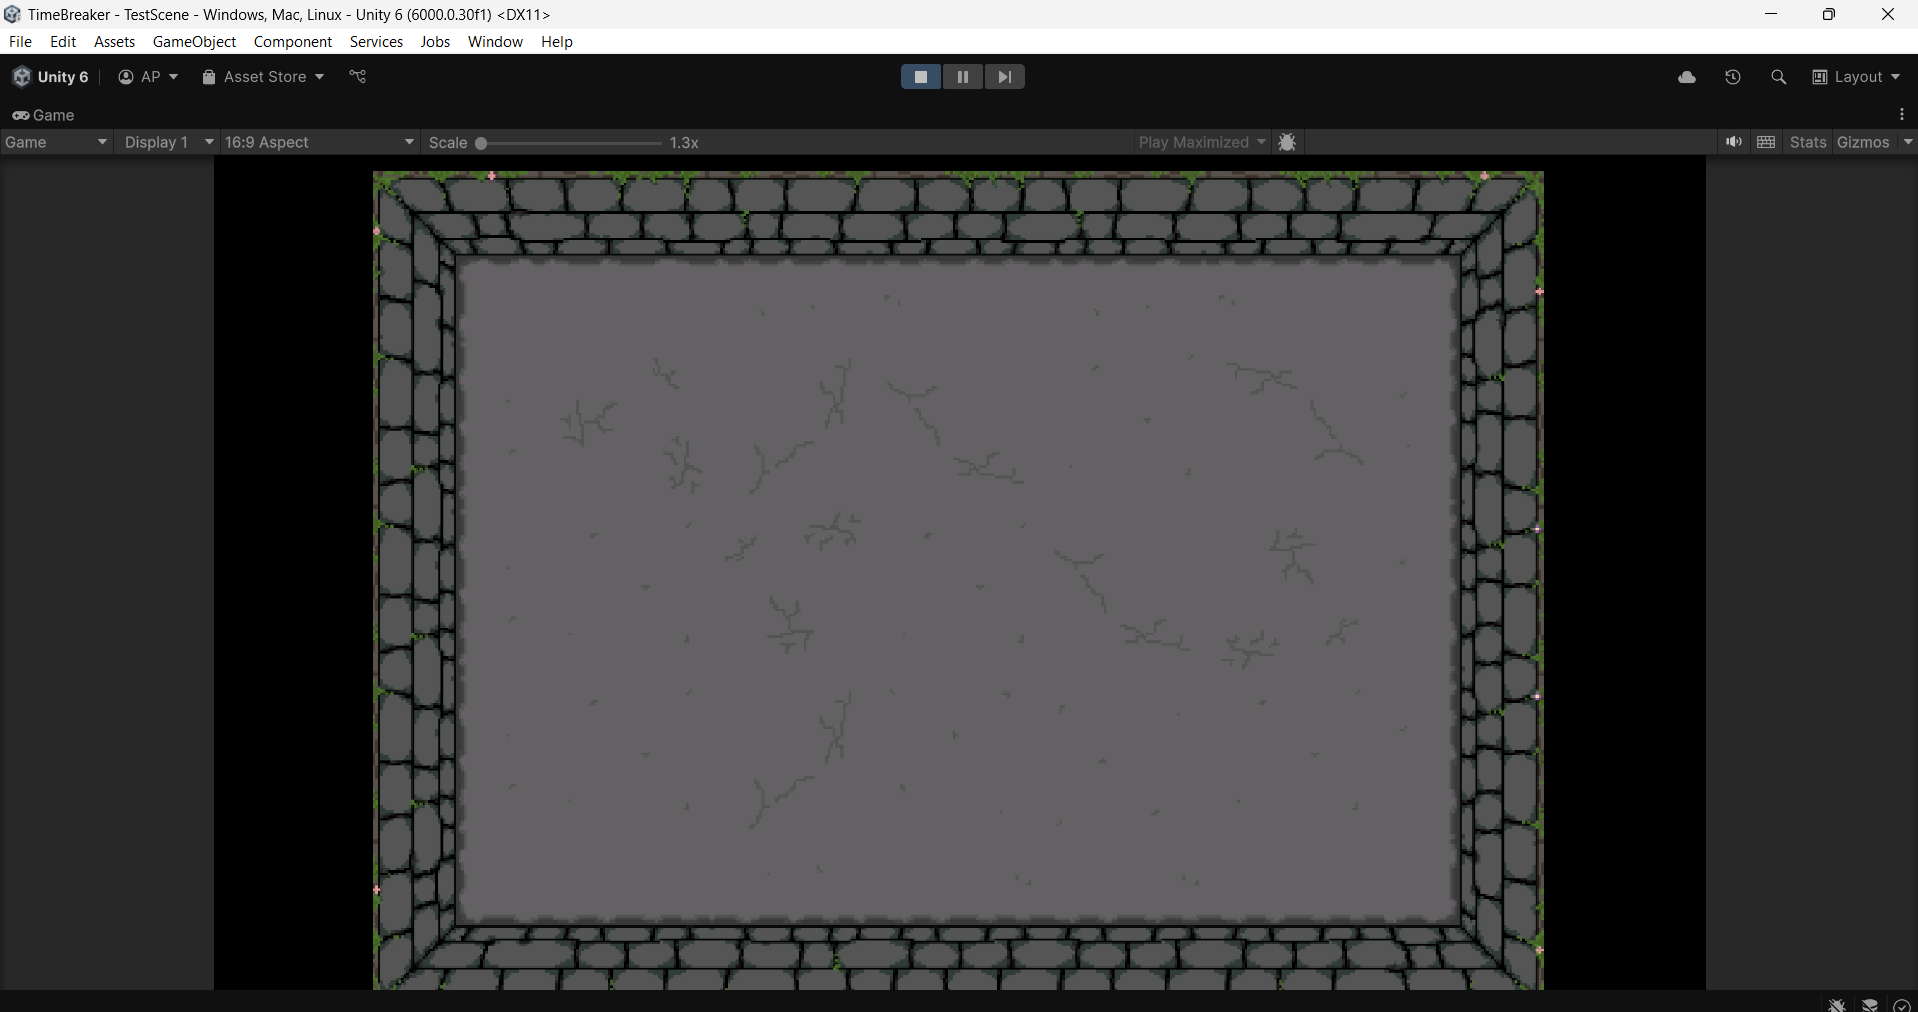Open the Assets menu
Viewport: 1918px width, 1012px height.
114,41
